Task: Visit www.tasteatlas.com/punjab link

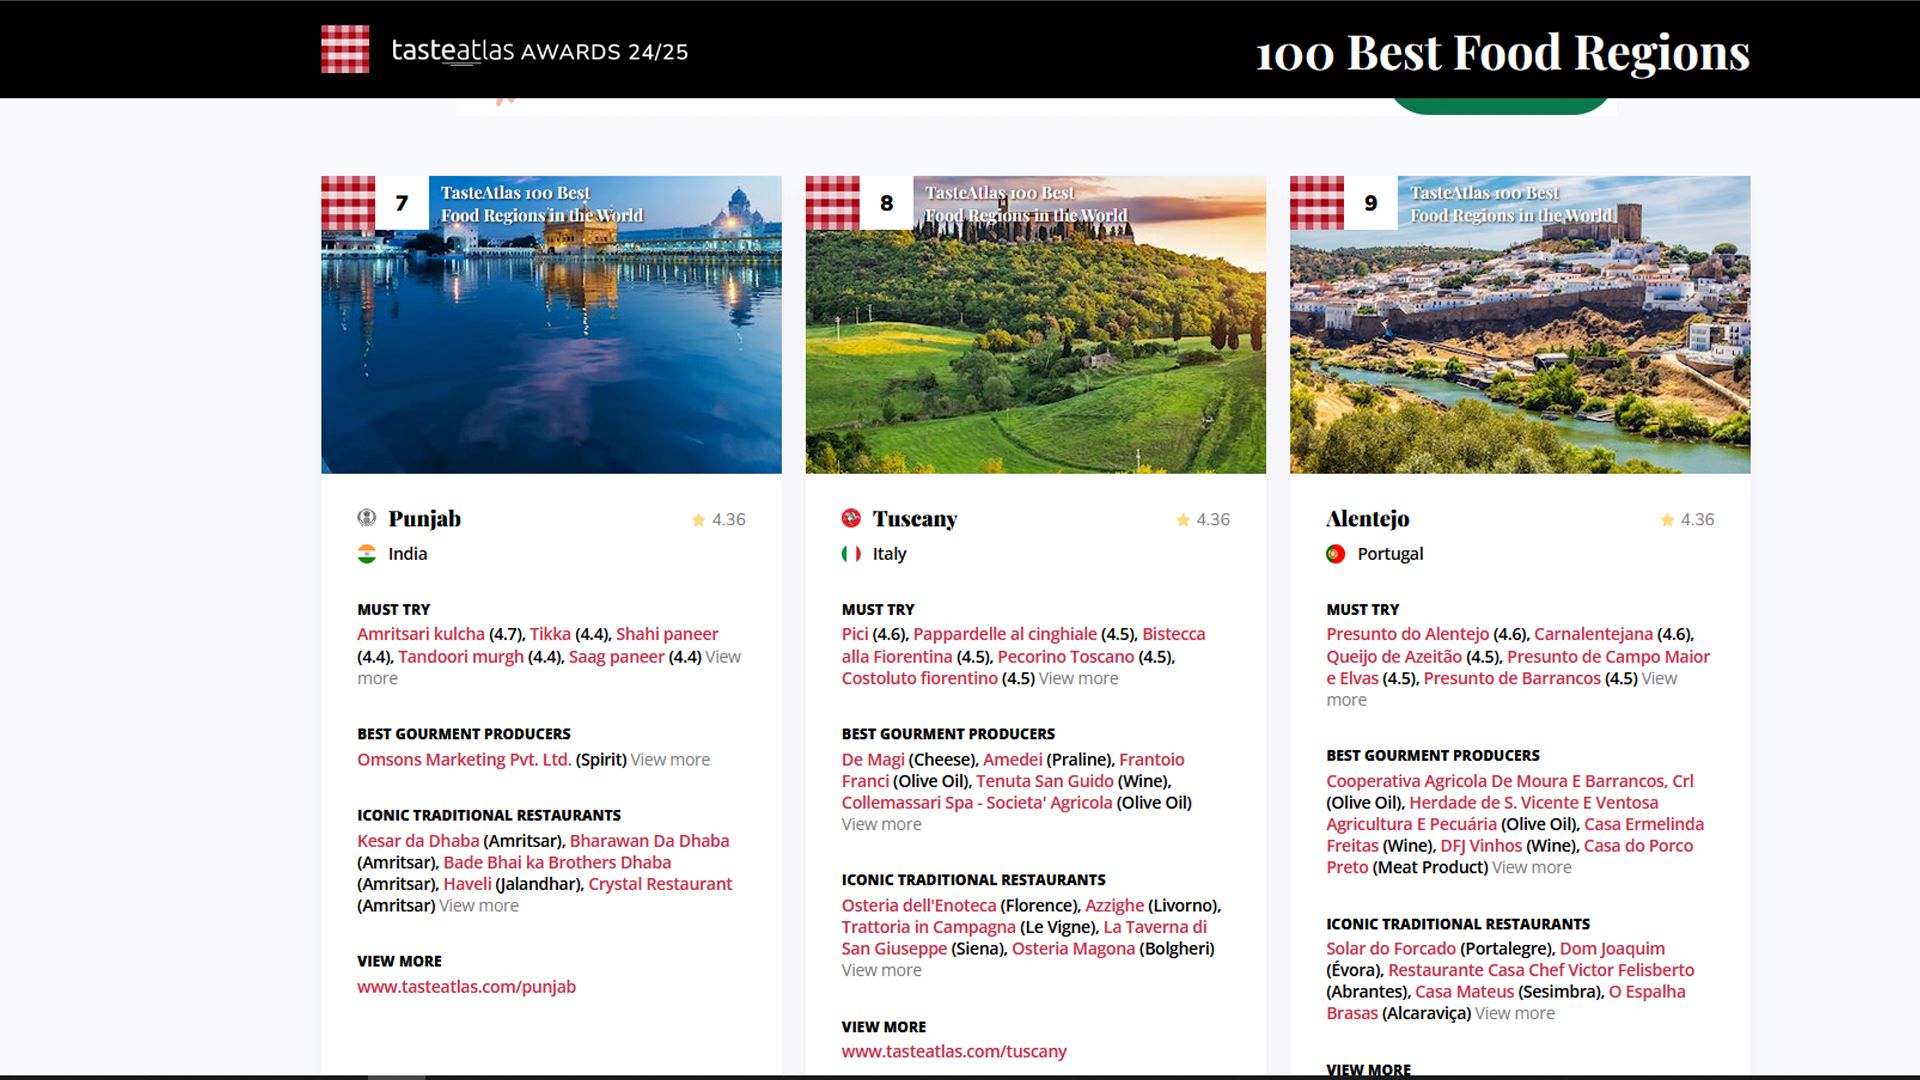Action: click(466, 987)
